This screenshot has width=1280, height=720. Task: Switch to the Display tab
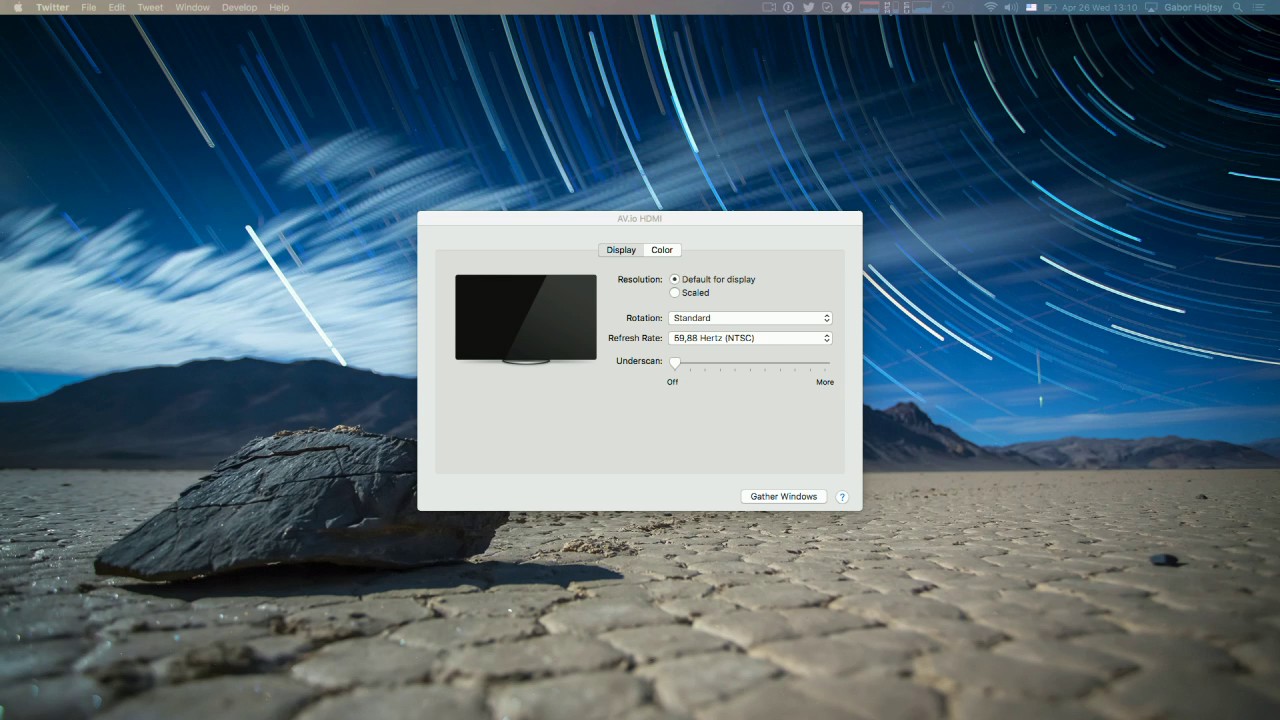click(621, 250)
